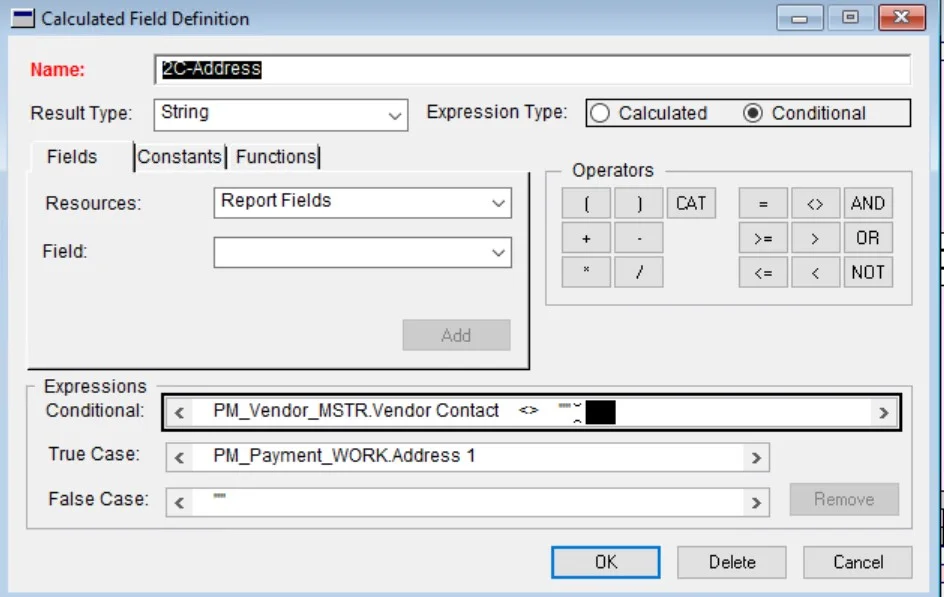The width and height of the screenshot is (944, 597).
Task: Move right in the False Case expression
Action: 756,503
